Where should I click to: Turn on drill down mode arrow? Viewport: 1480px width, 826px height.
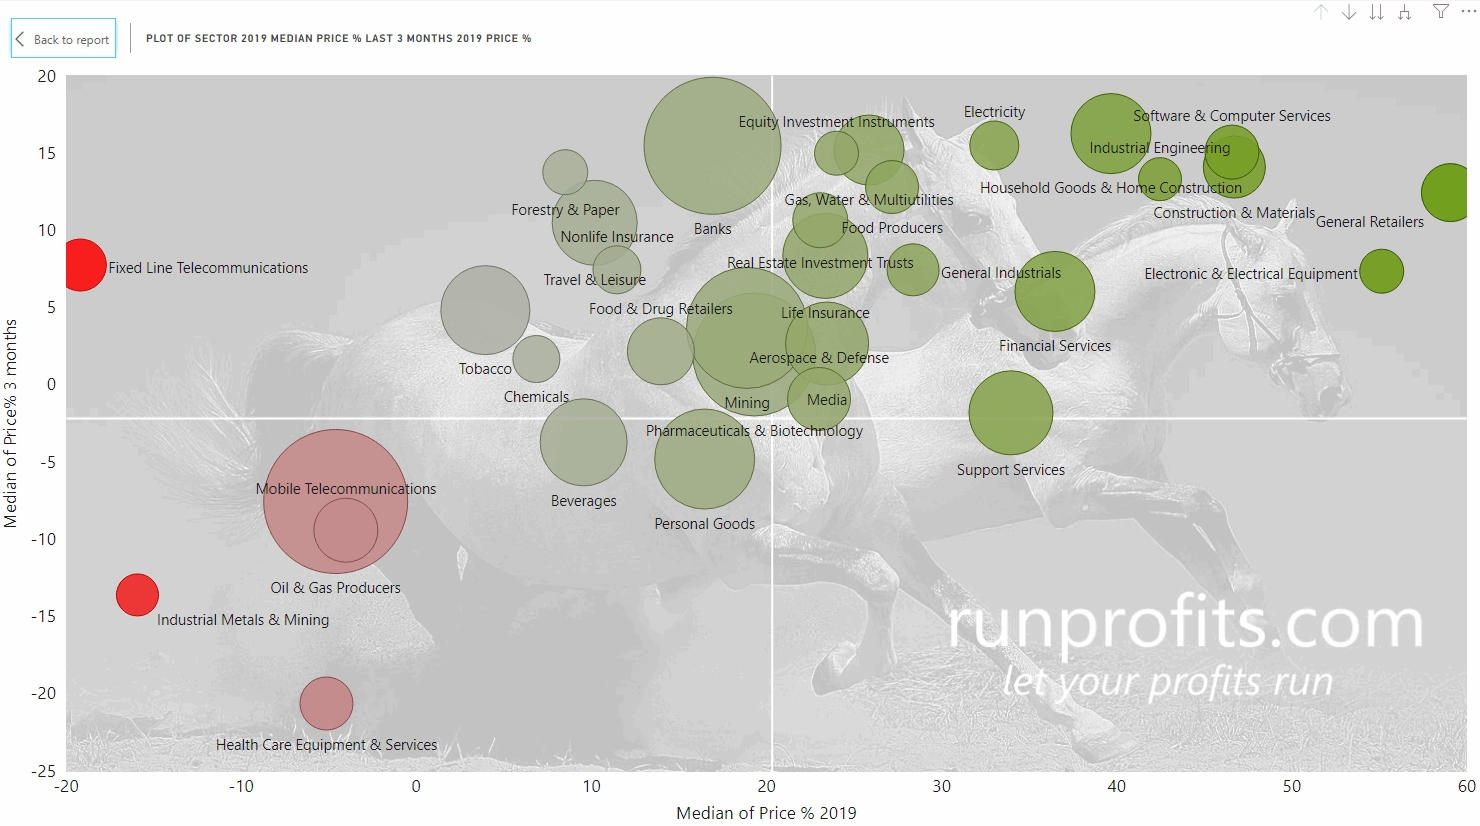tap(1349, 12)
